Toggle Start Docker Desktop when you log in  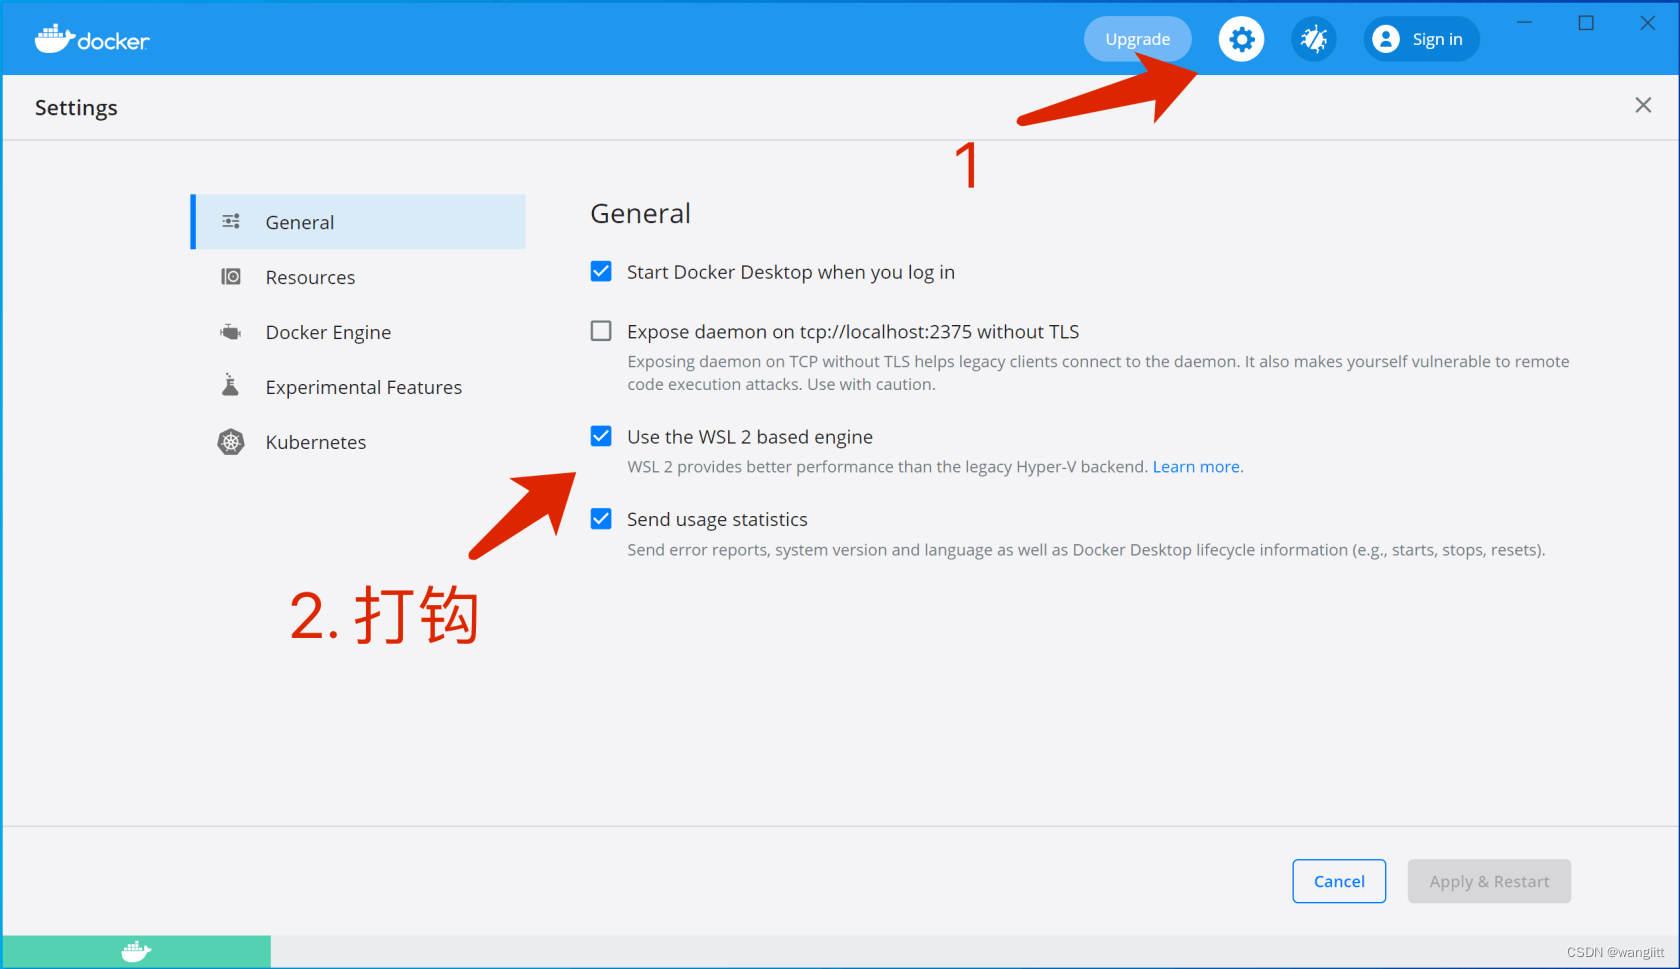pos(601,271)
